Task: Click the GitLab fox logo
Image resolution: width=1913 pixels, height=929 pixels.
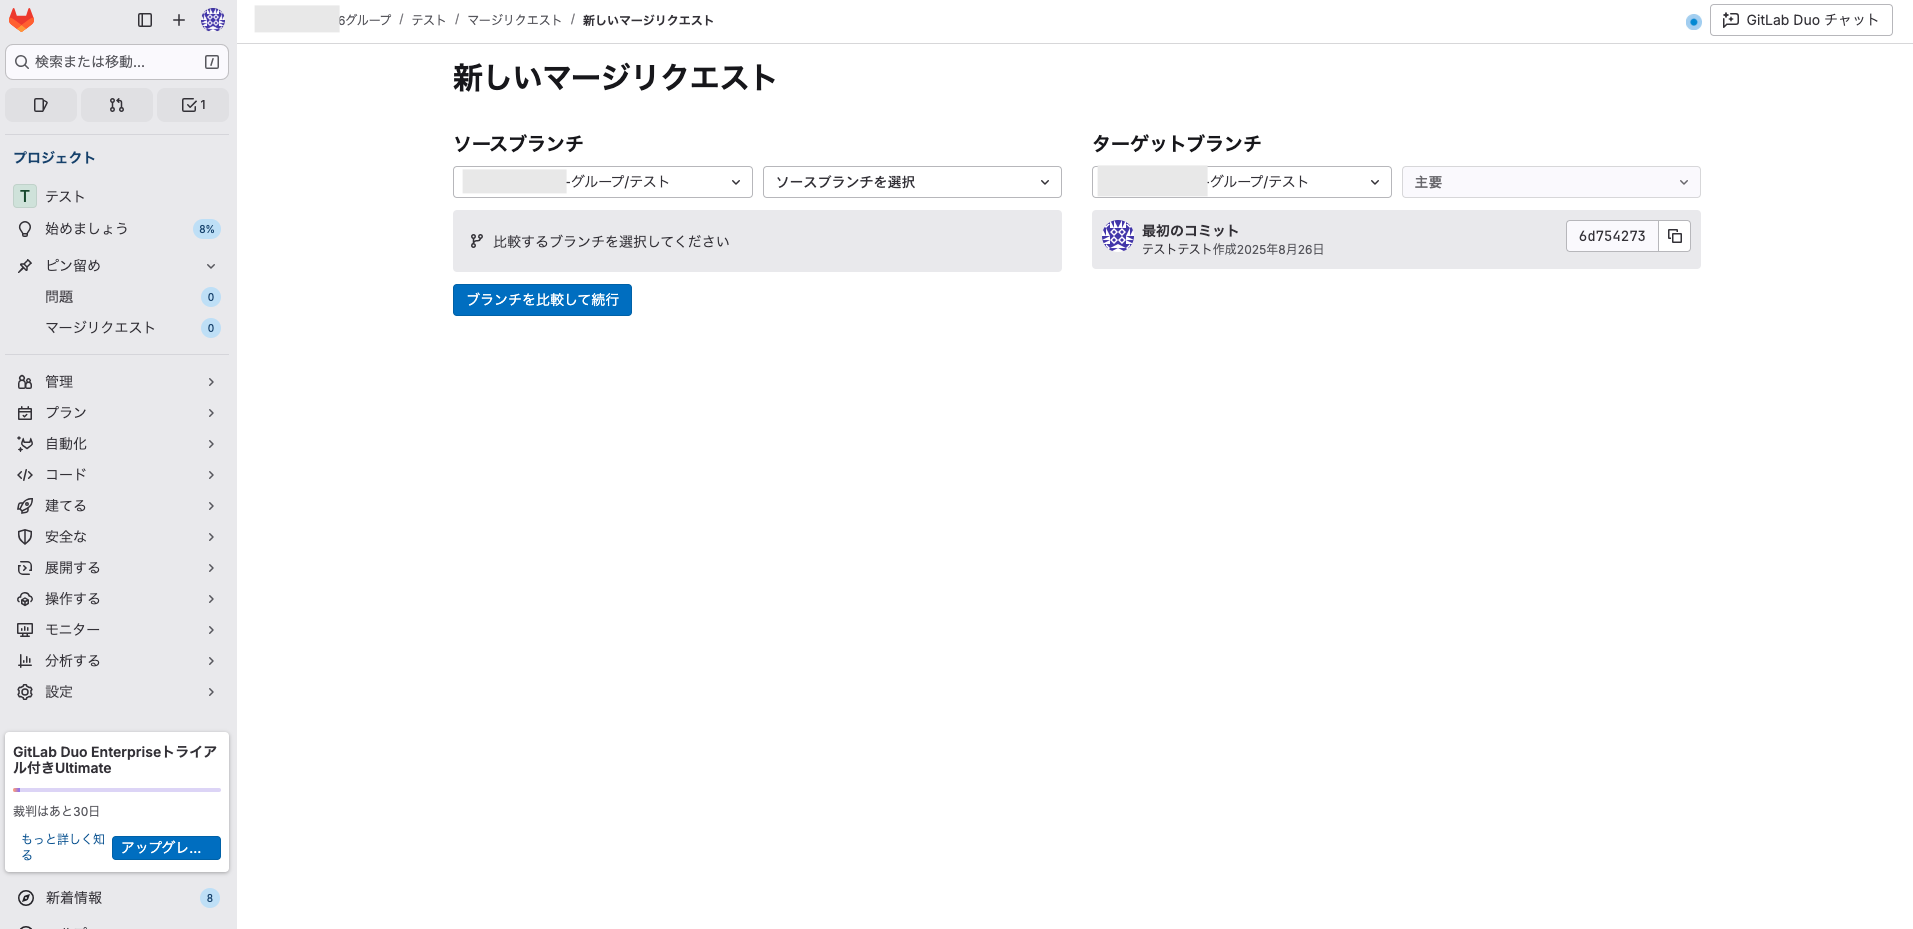Action: (x=21, y=20)
